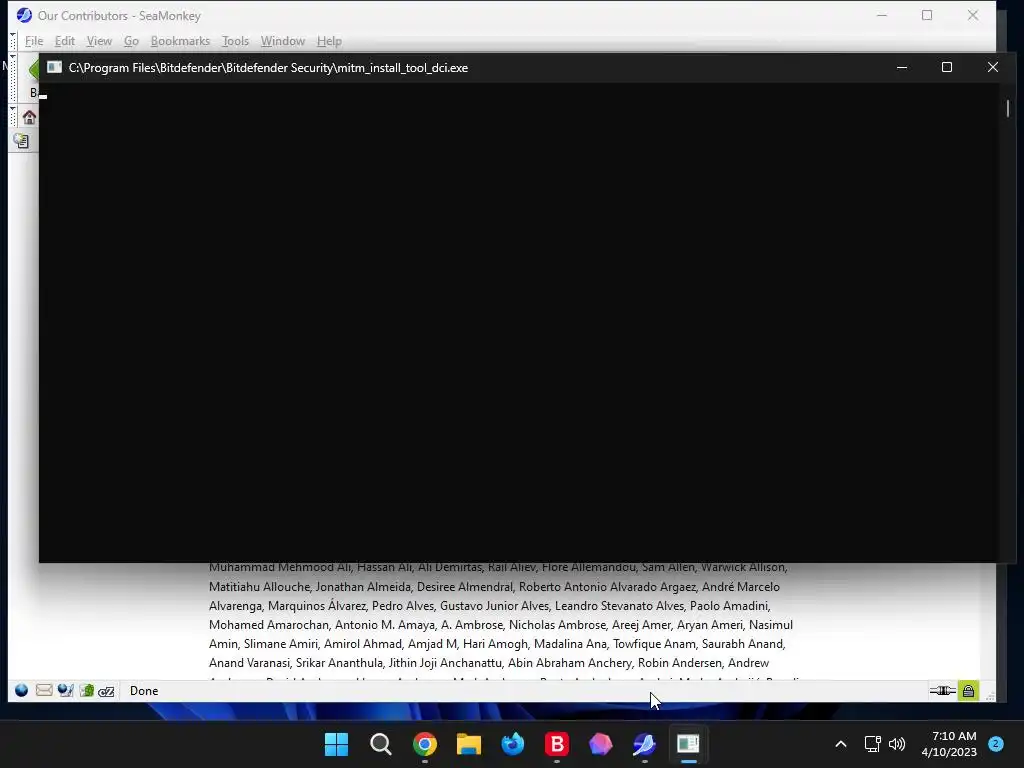Show hidden system tray icons
The image size is (1024, 768).
click(841, 744)
